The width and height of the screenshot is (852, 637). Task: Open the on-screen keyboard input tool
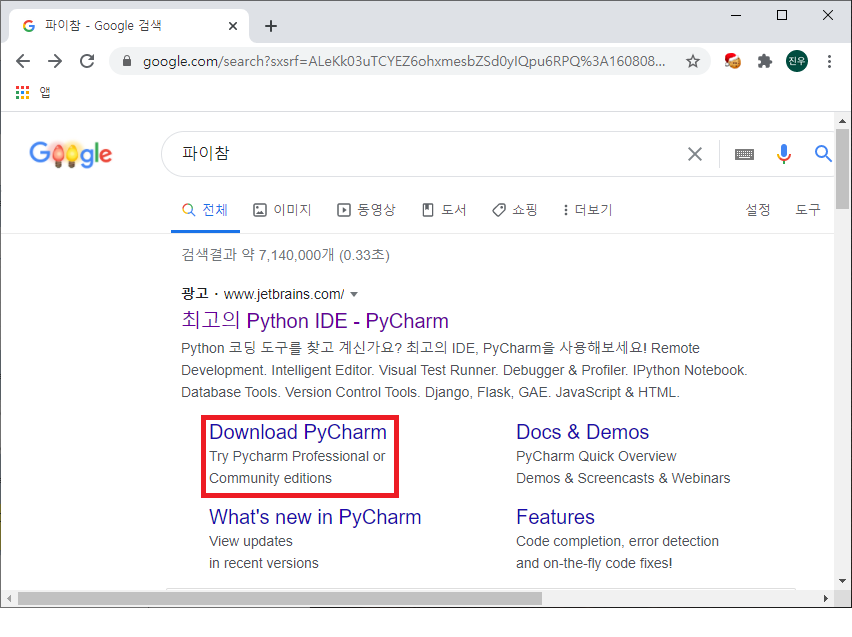[x=744, y=154]
